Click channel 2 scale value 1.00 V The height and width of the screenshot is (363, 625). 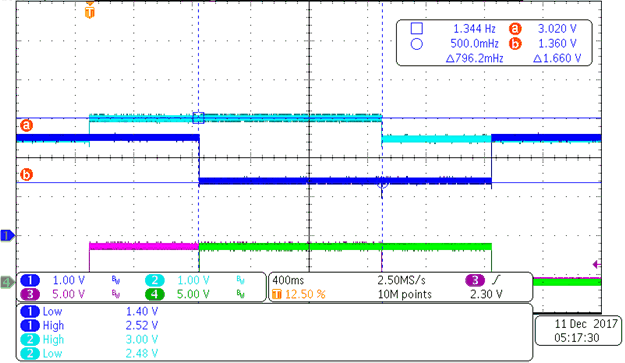click(x=193, y=281)
